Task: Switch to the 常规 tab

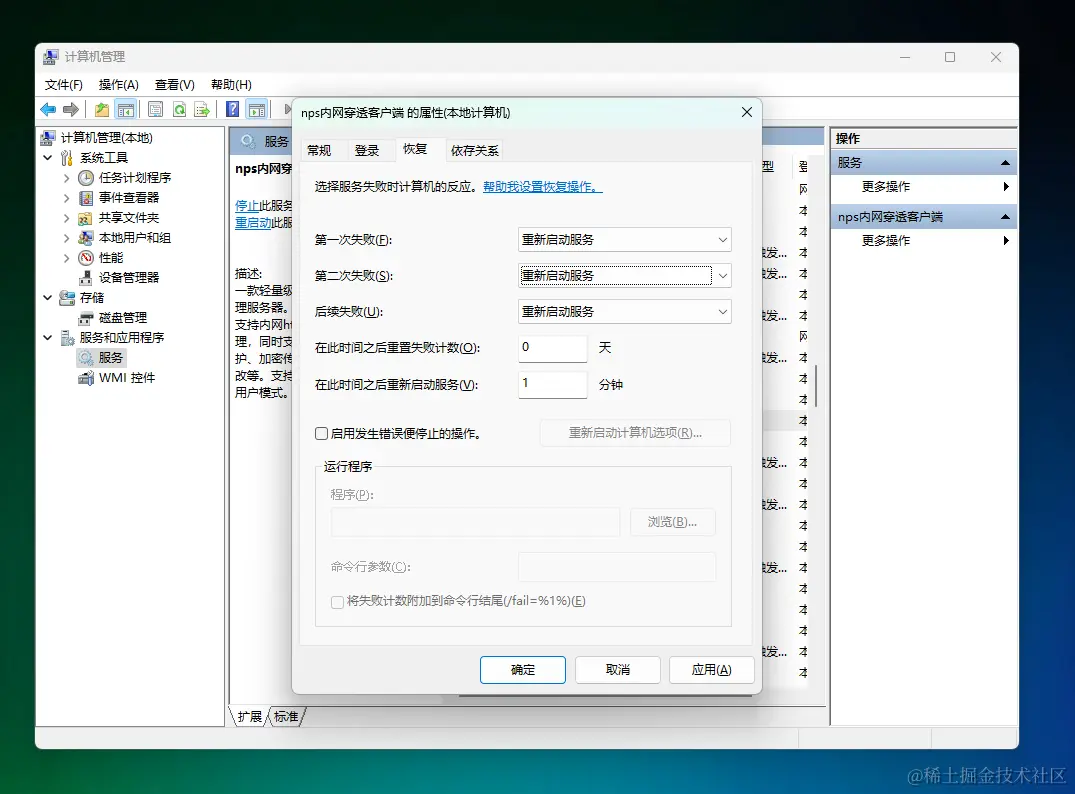Action: coord(319,151)
